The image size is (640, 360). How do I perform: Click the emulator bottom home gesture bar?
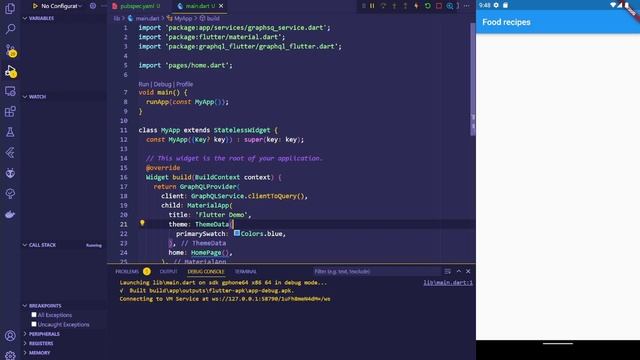click(x=558, y=344)
